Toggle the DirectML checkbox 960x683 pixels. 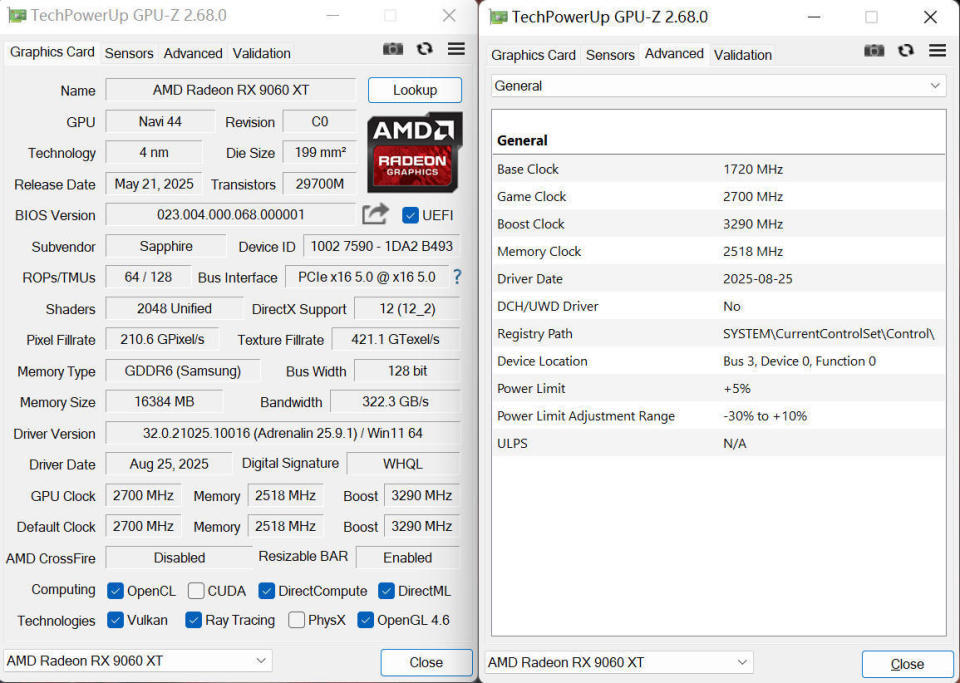click(x=386, y=591)
